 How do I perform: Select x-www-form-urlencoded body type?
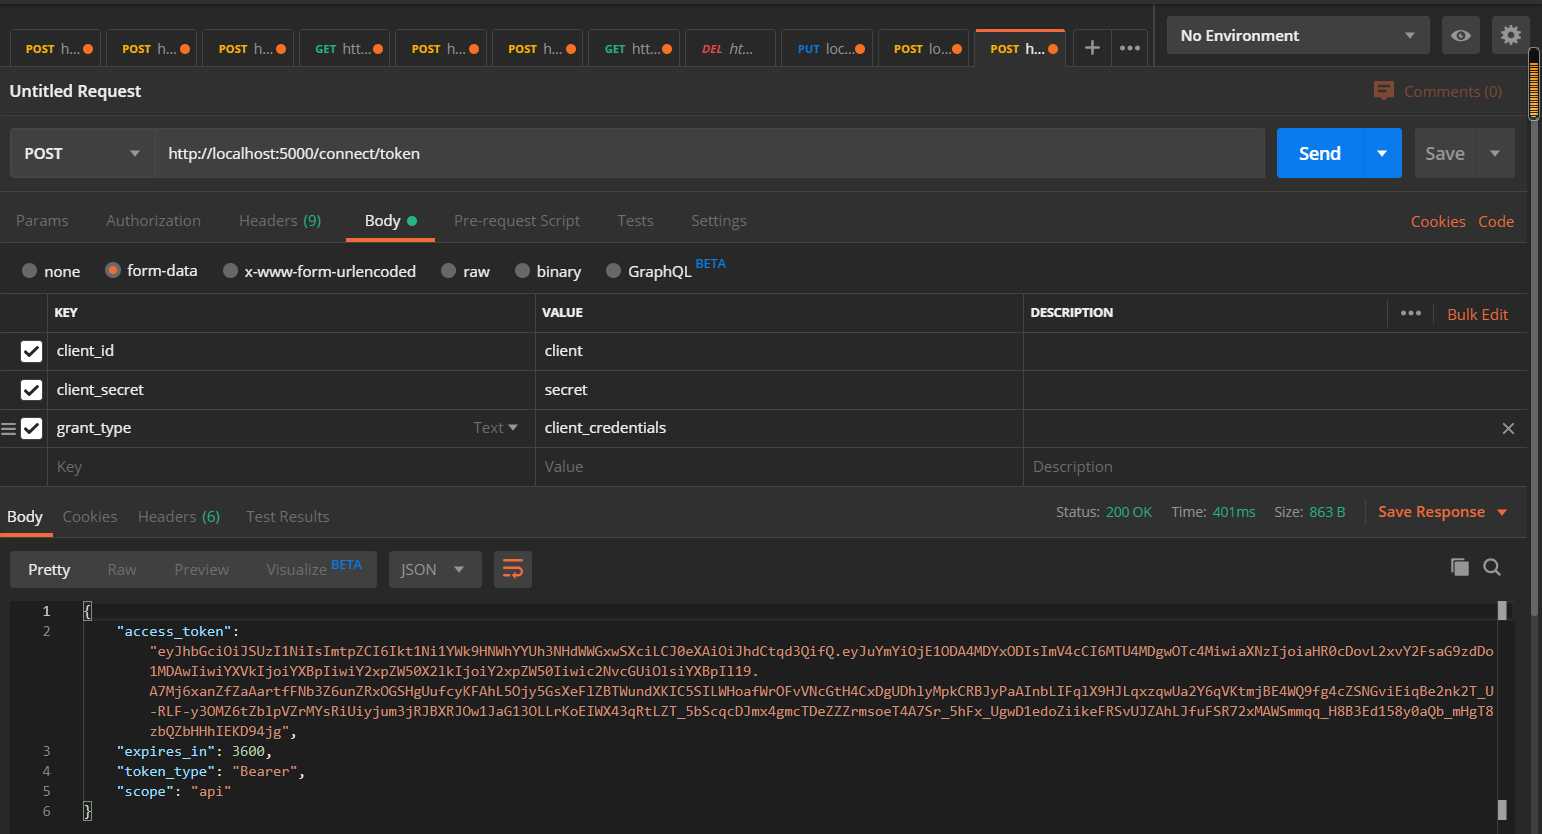230,271
